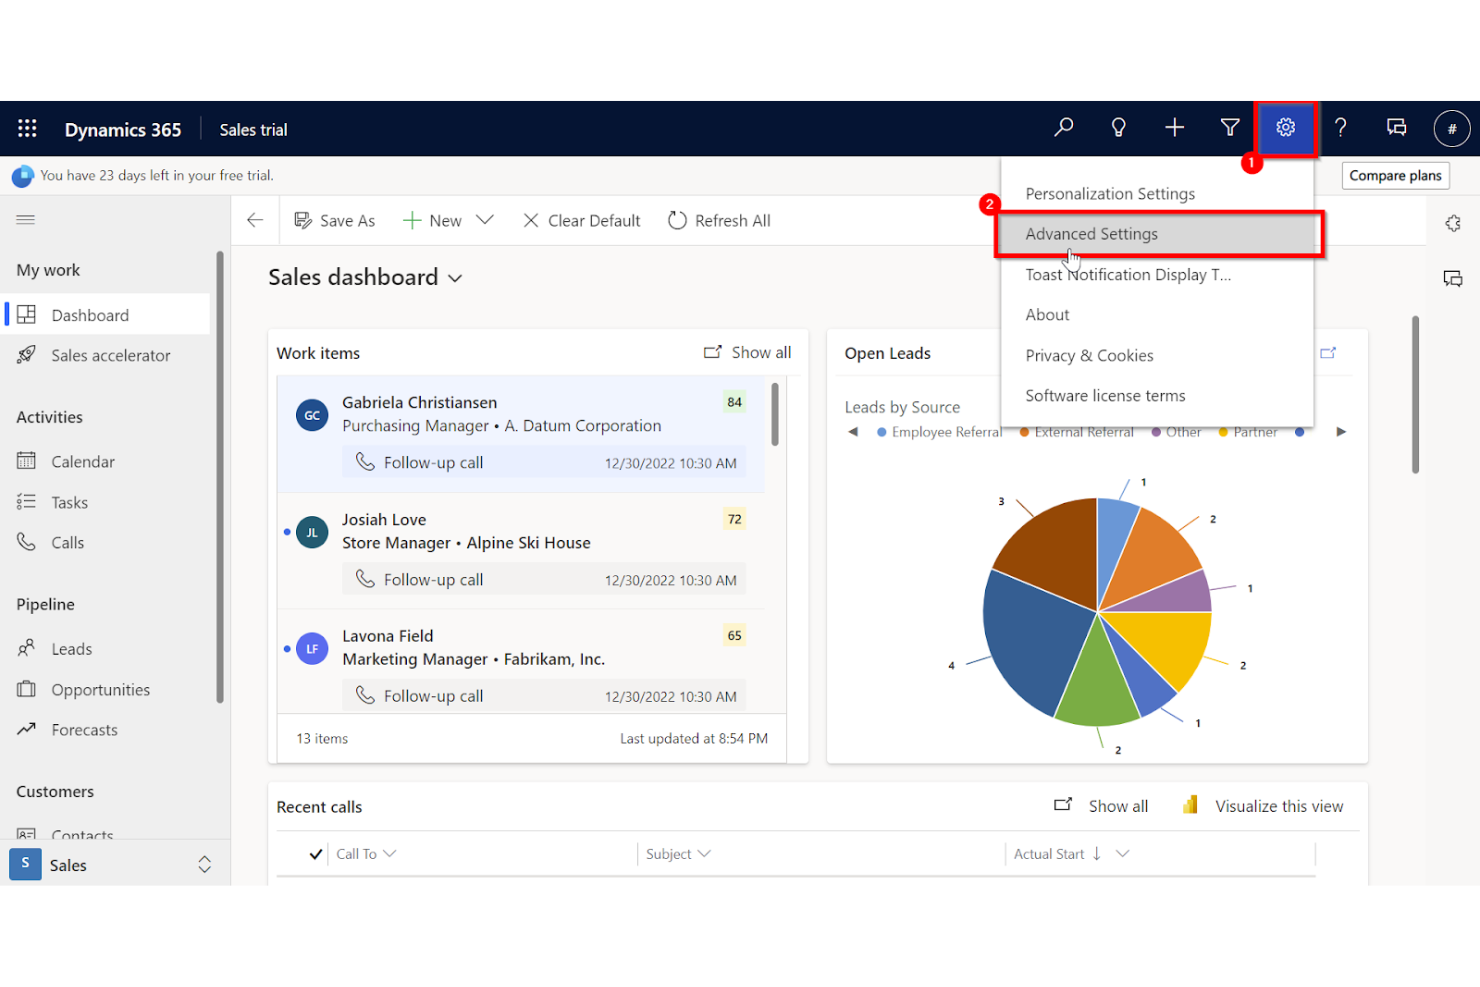Image resolution: width=1480 pixels, height=987 pixels.
Task: Click Show all in Work items
Action: coord(748,352)
